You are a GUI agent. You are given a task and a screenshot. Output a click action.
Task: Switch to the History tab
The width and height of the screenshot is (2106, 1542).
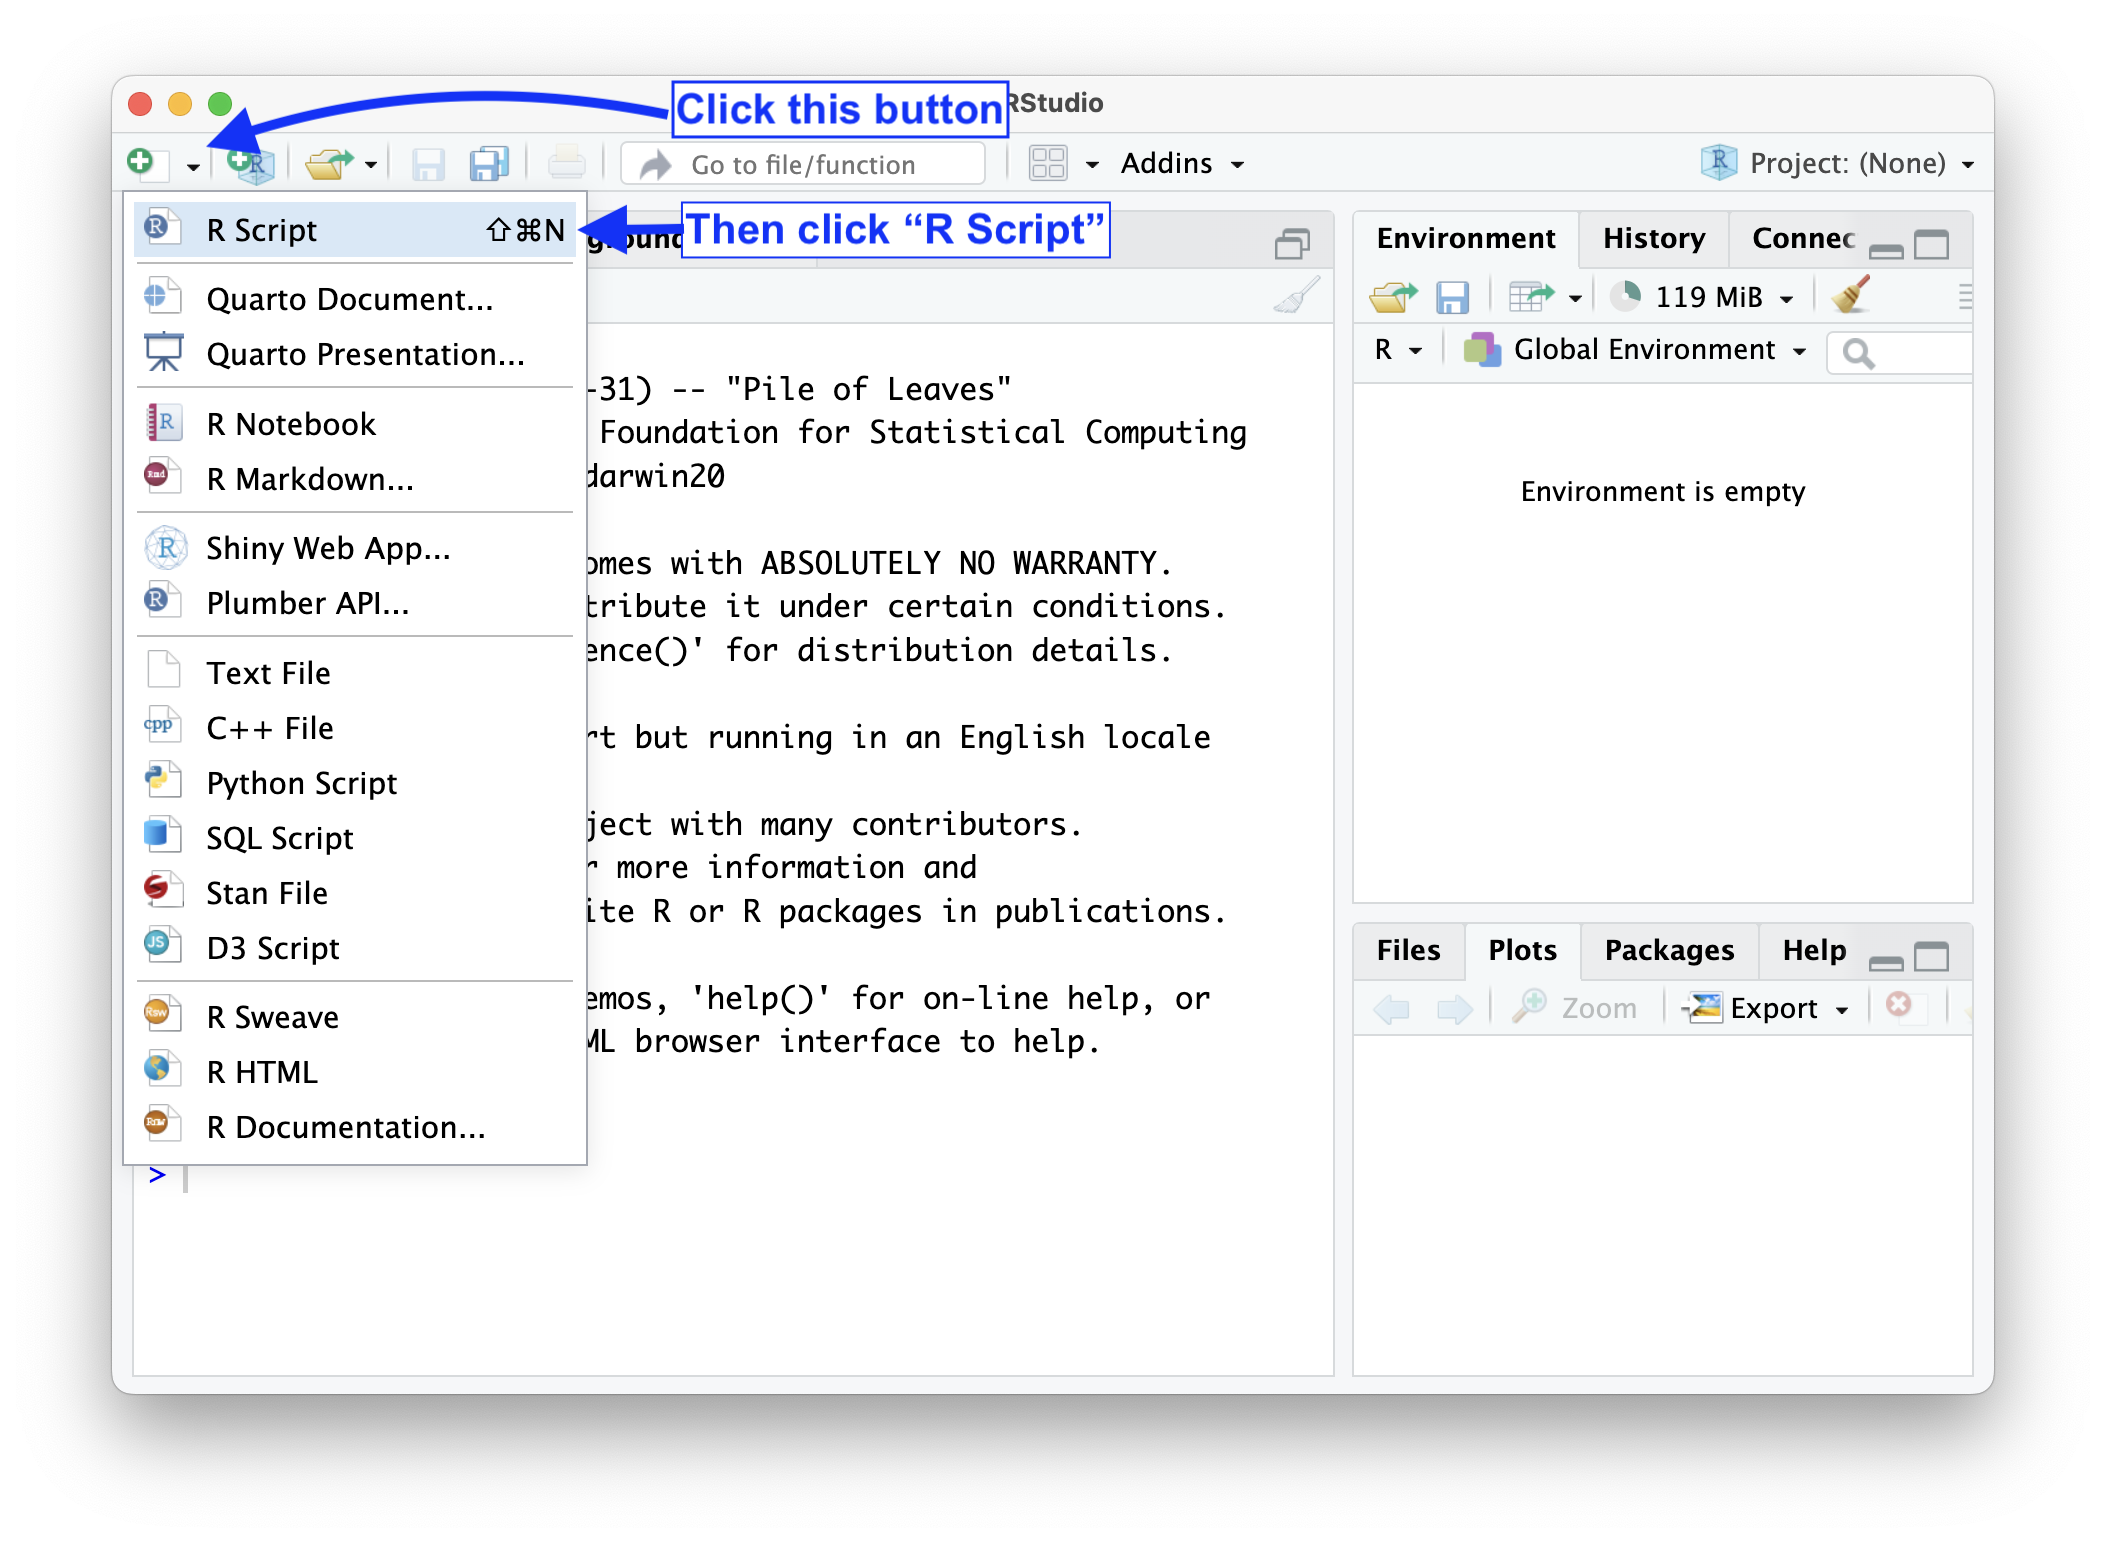click(1652, 238)
